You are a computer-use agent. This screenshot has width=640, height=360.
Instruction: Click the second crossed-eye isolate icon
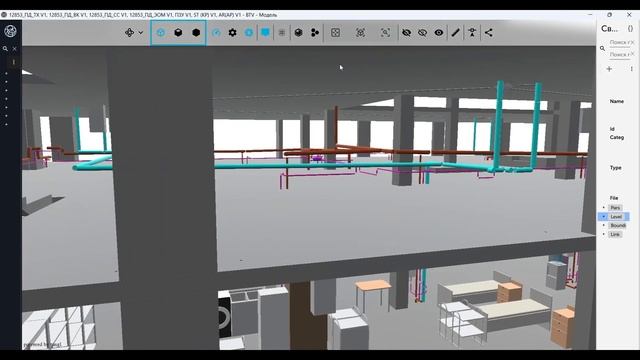click(x=422, y=33)
